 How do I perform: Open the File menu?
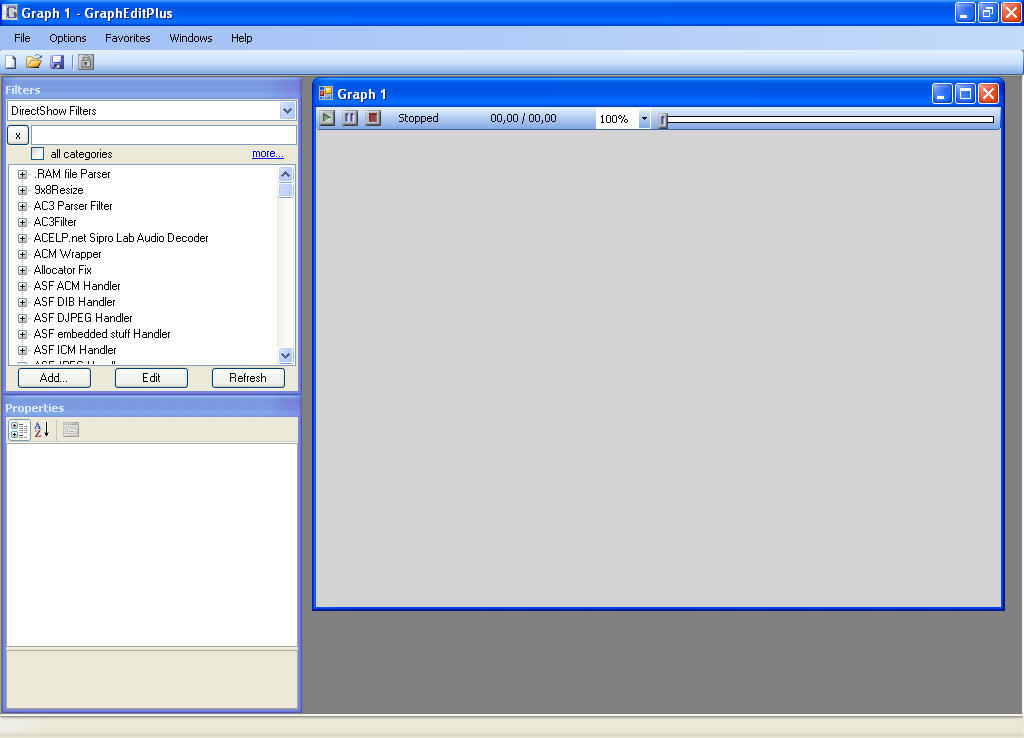[x=22, y=38]
